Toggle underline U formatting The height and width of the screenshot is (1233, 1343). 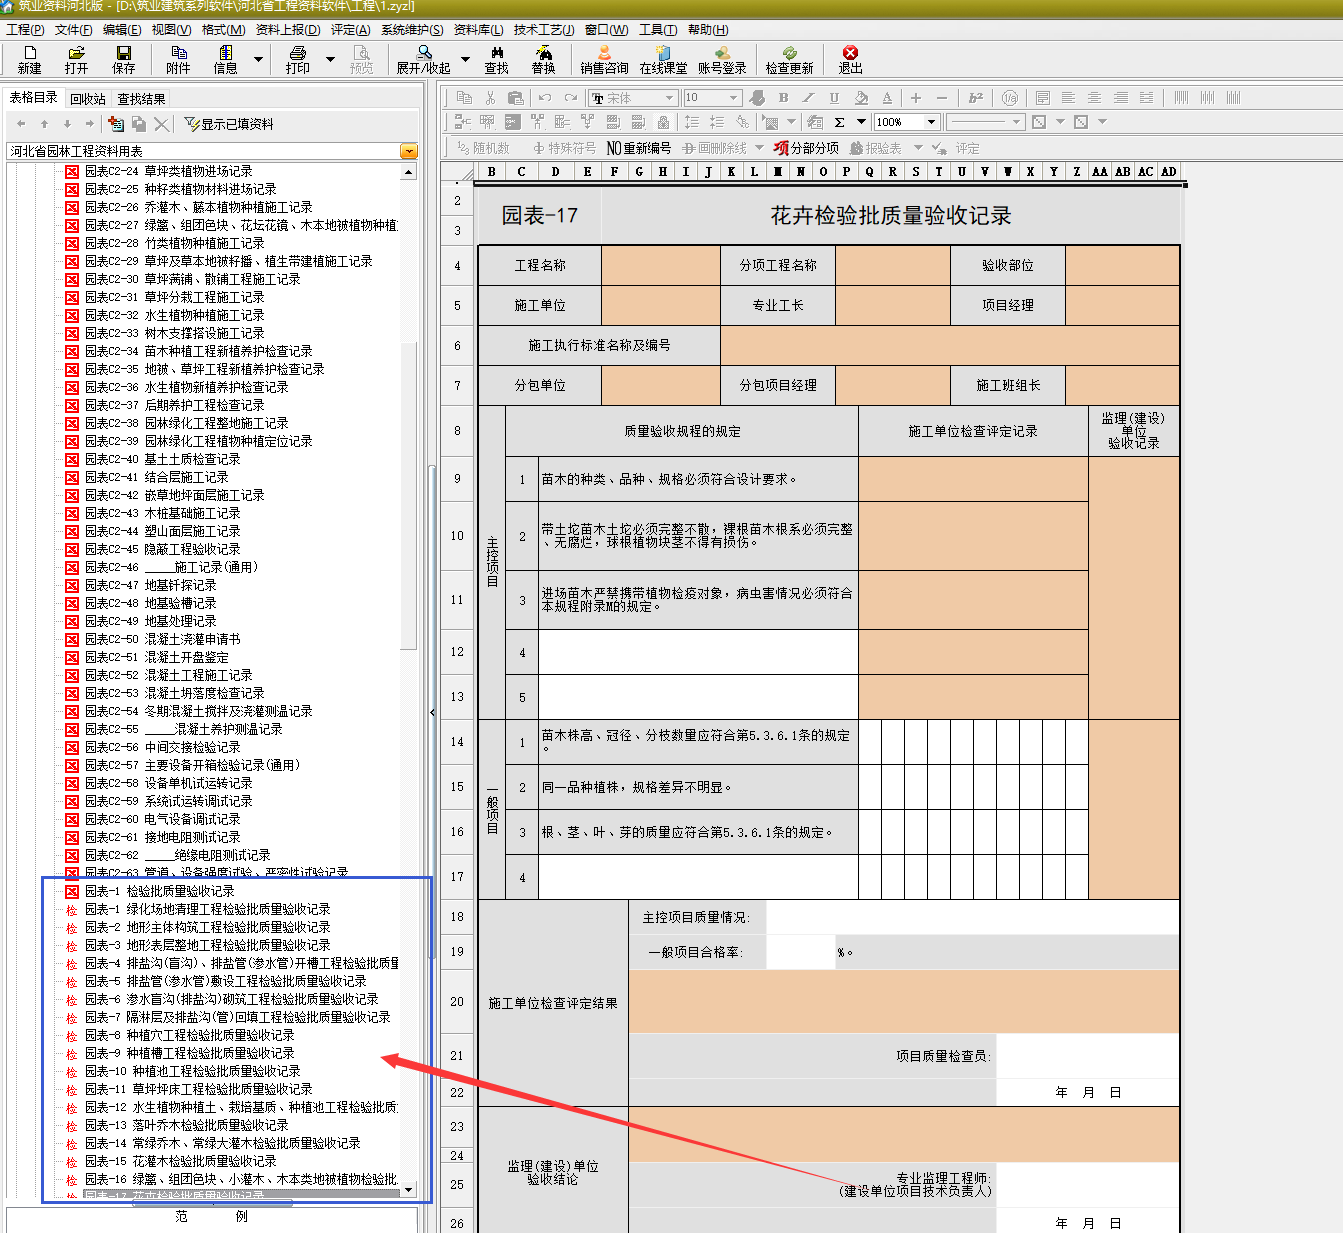(834, 97)
